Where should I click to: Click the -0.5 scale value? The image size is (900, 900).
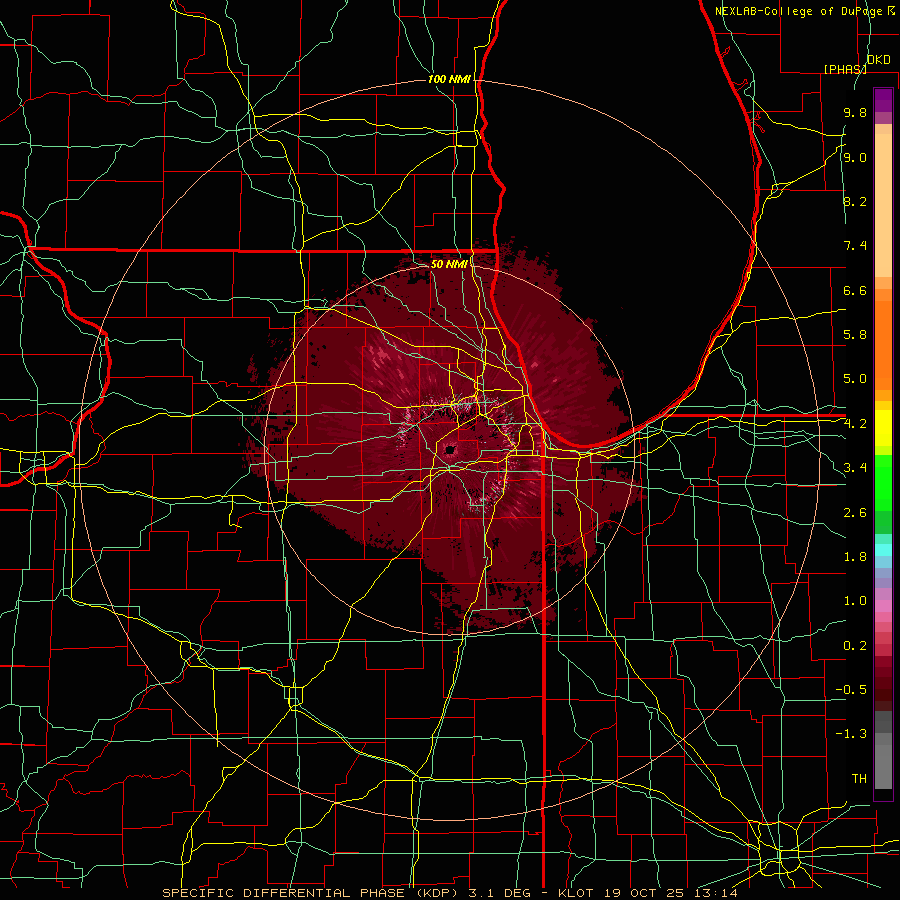(x=851, y=690)
